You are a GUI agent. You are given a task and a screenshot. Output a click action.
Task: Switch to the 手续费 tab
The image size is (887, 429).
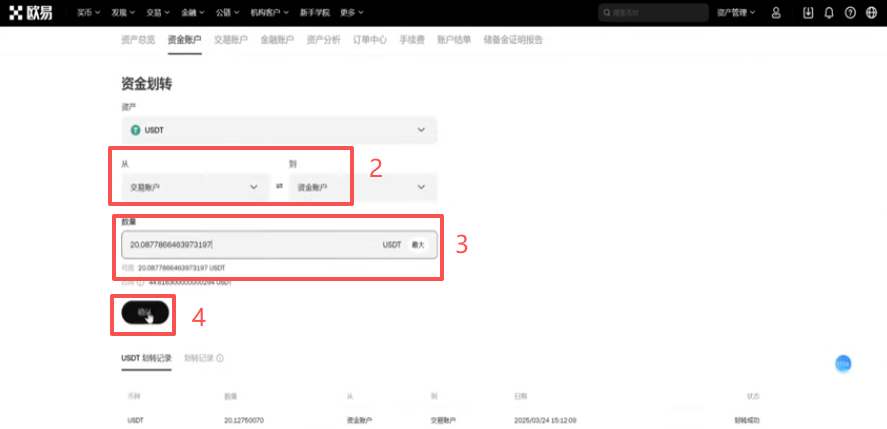point(412,40)
